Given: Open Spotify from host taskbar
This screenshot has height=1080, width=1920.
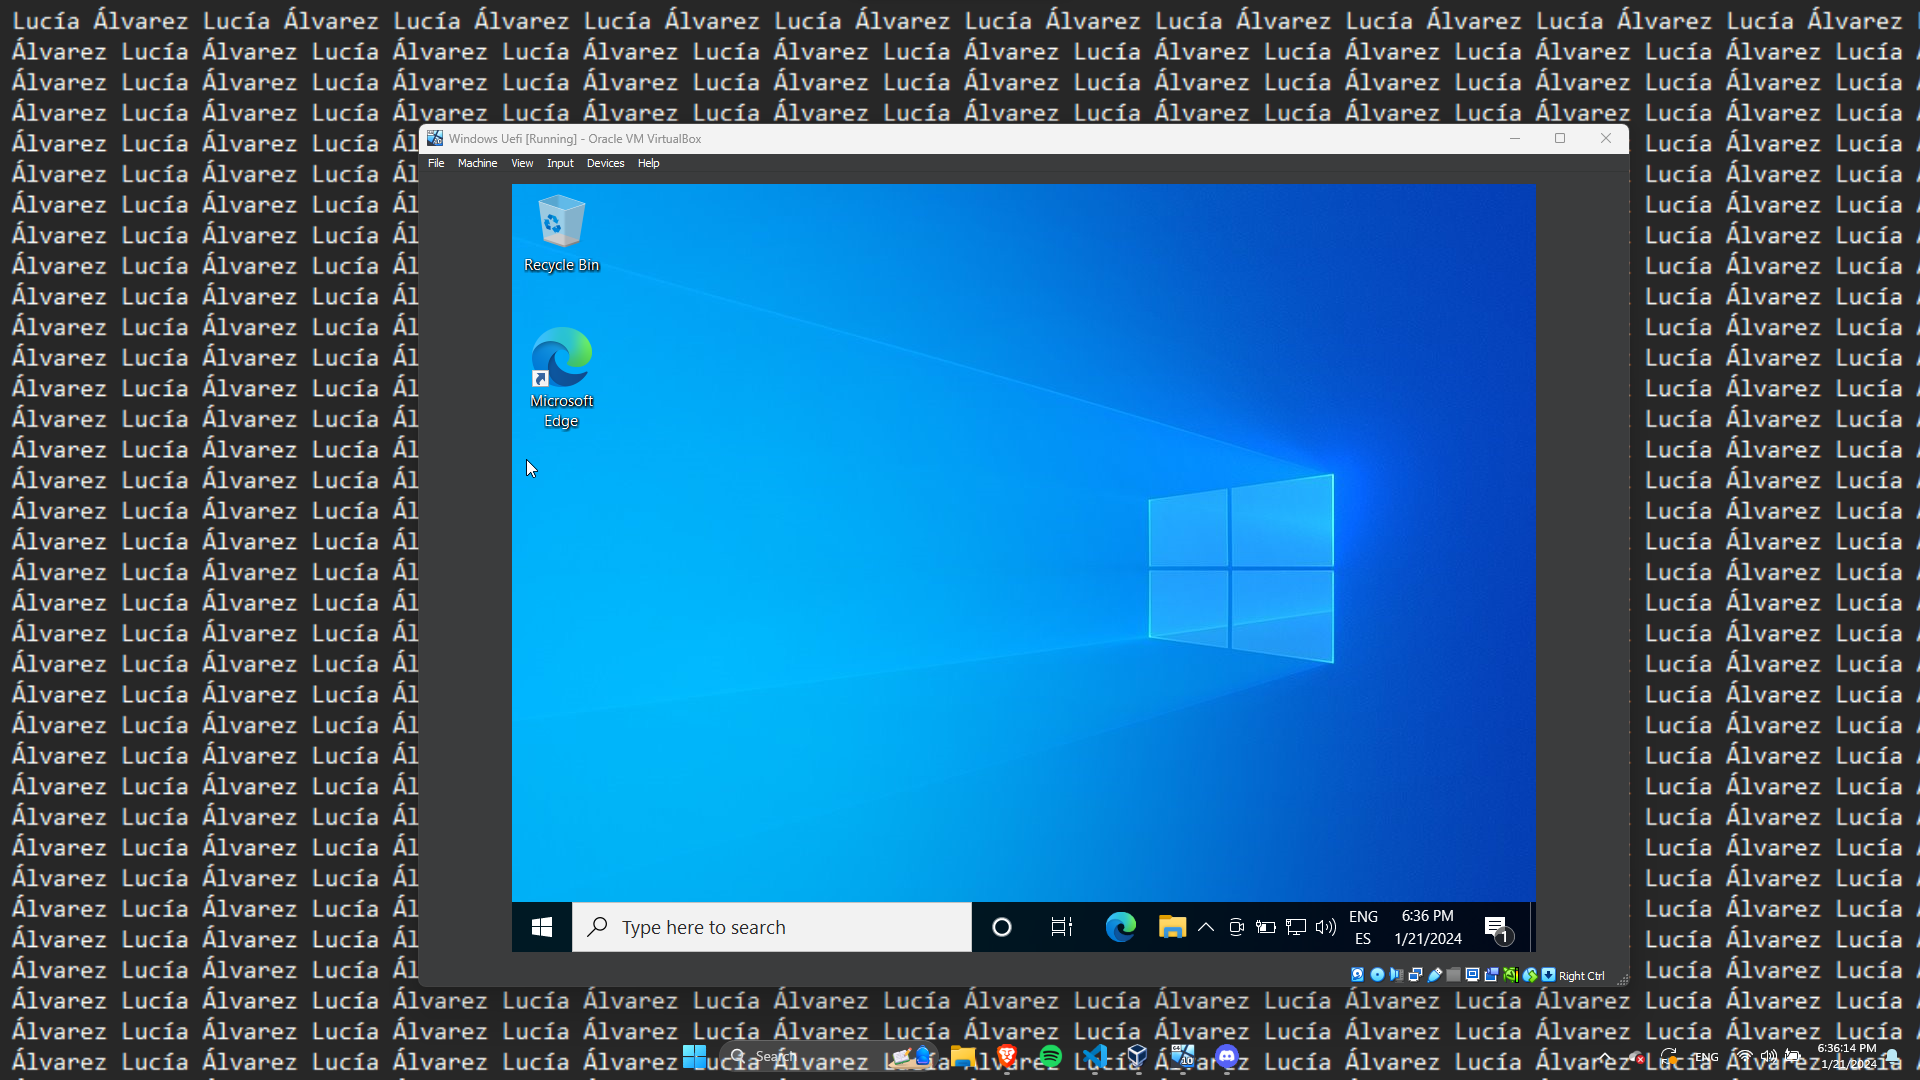Looking at the screenshot, I should [1050, 1056].
